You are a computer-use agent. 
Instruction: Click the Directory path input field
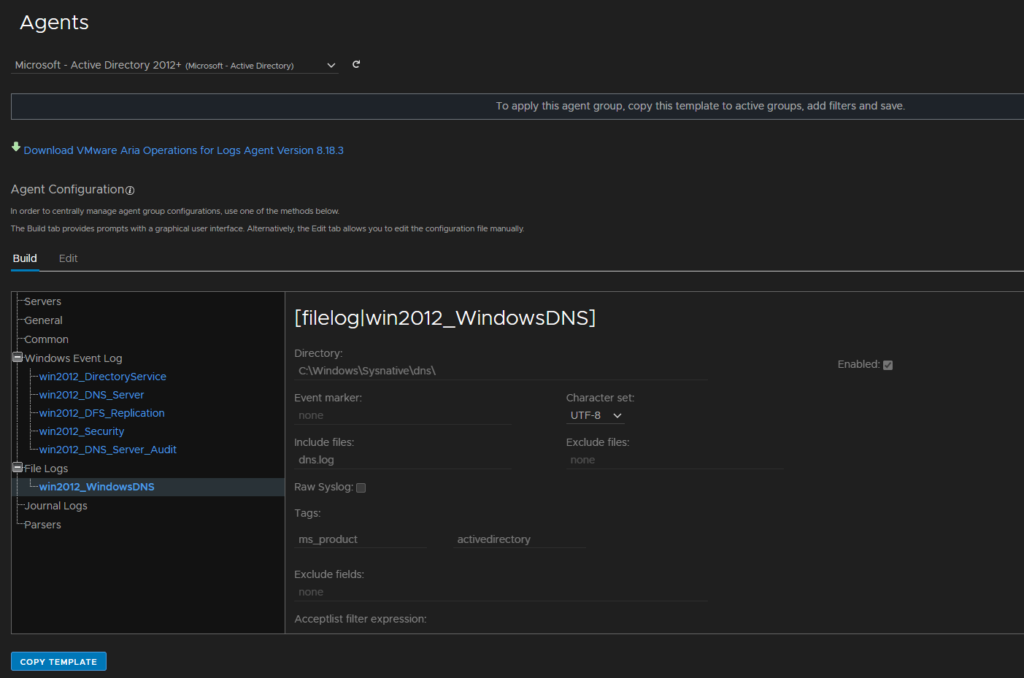coord(501,371)
